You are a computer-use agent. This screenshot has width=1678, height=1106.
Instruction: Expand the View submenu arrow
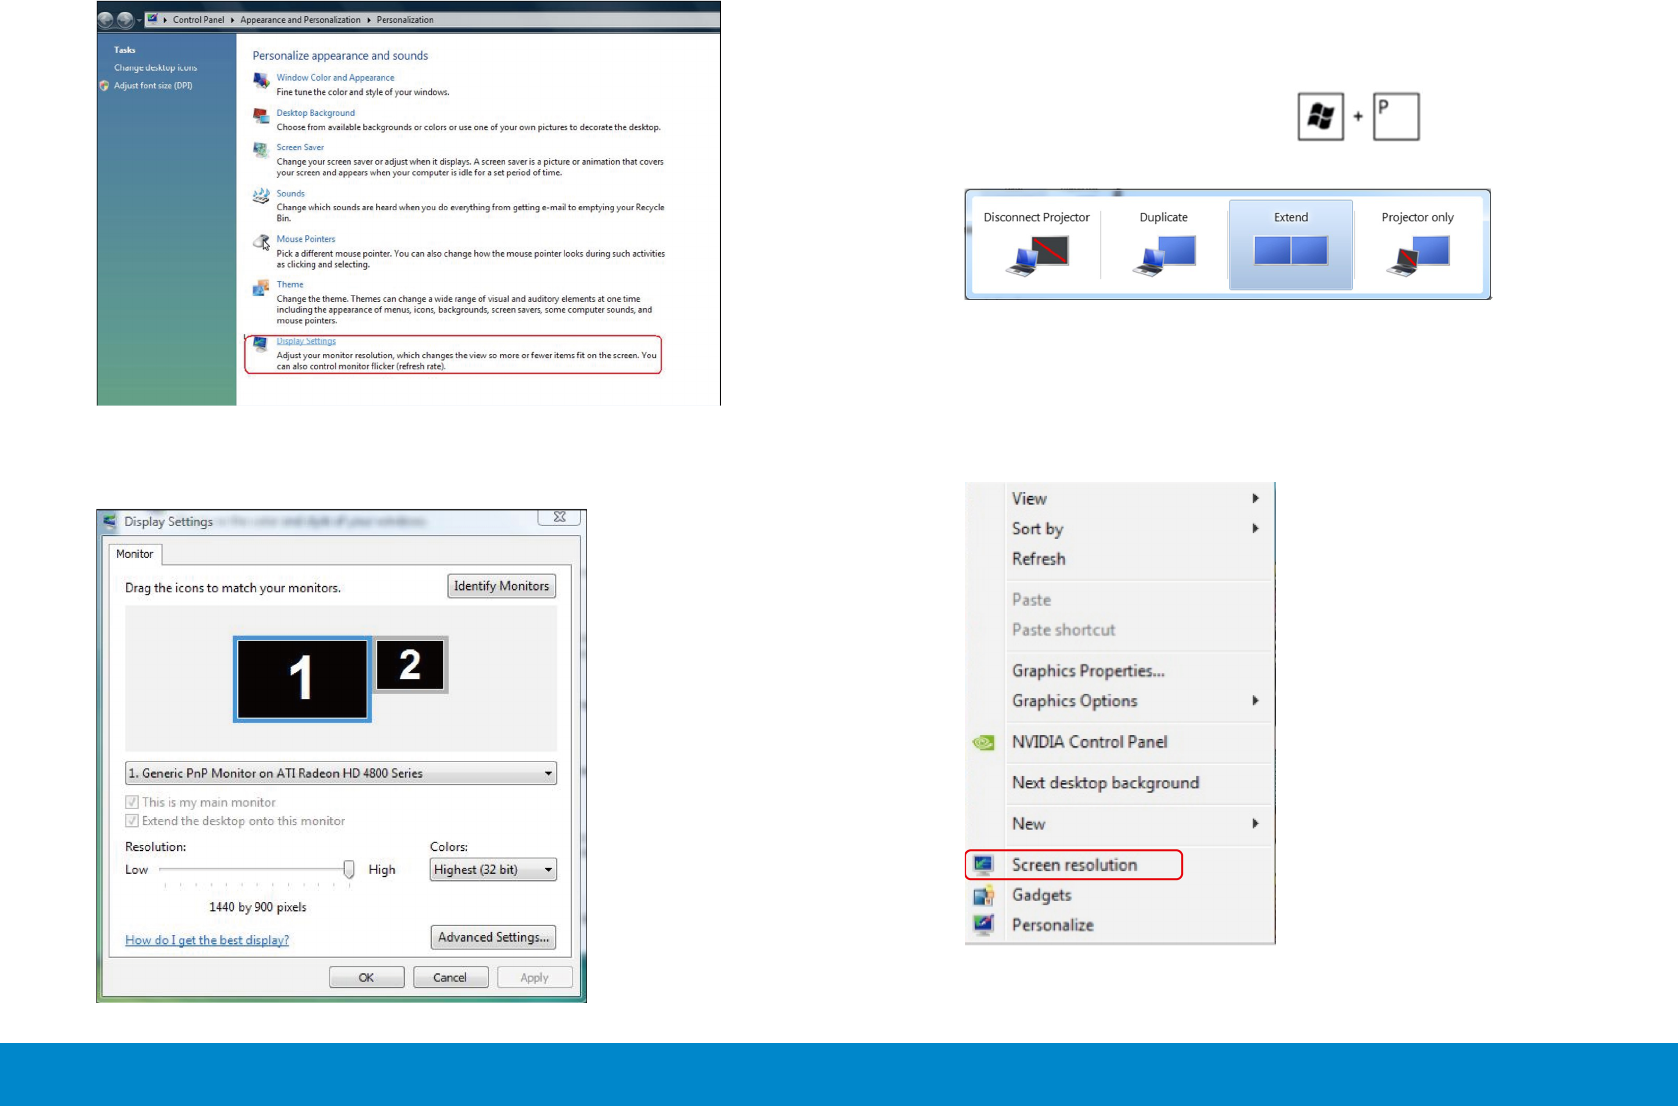[1256, 498]
